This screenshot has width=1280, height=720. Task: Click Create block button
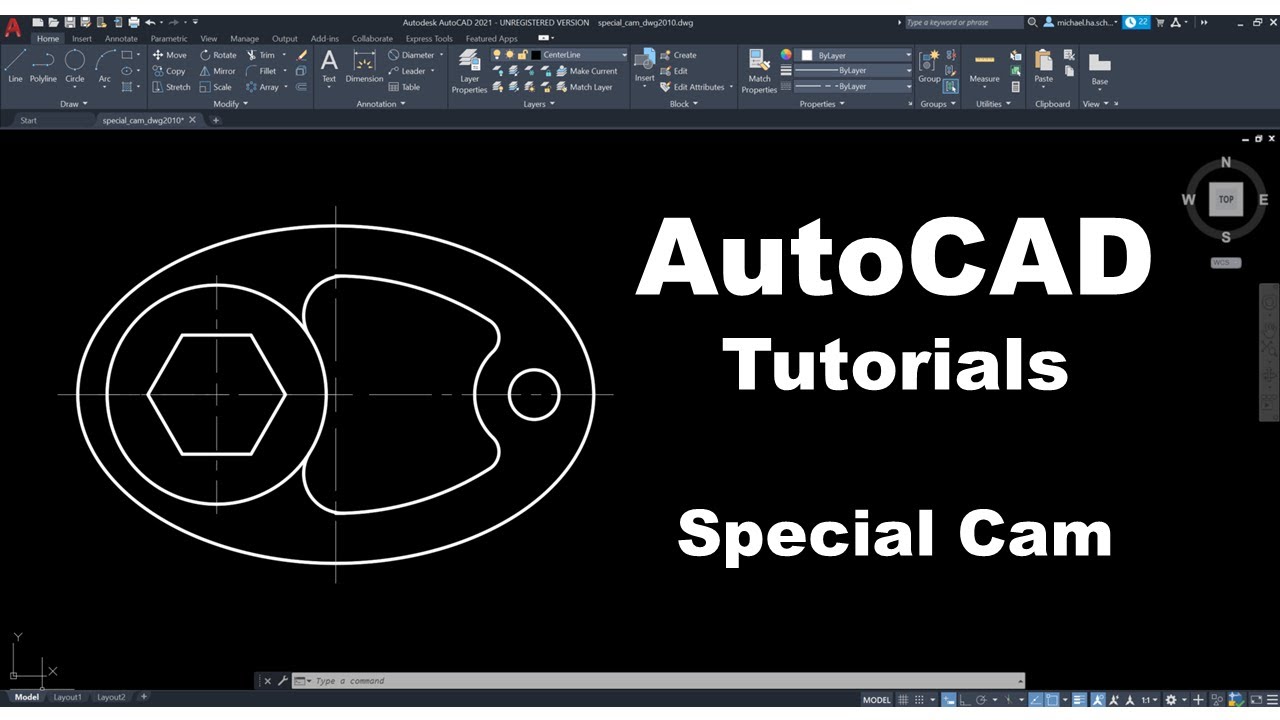coord(679,55)
